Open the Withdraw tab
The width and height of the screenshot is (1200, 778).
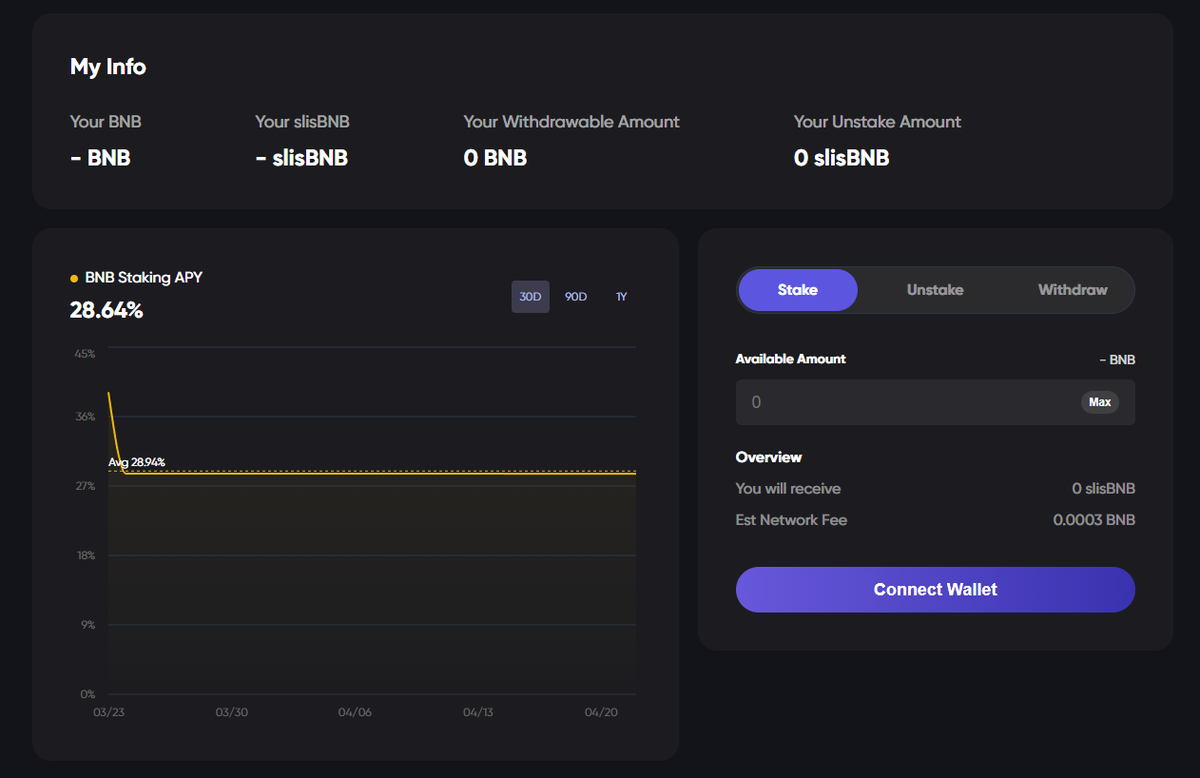(1073, 290)
